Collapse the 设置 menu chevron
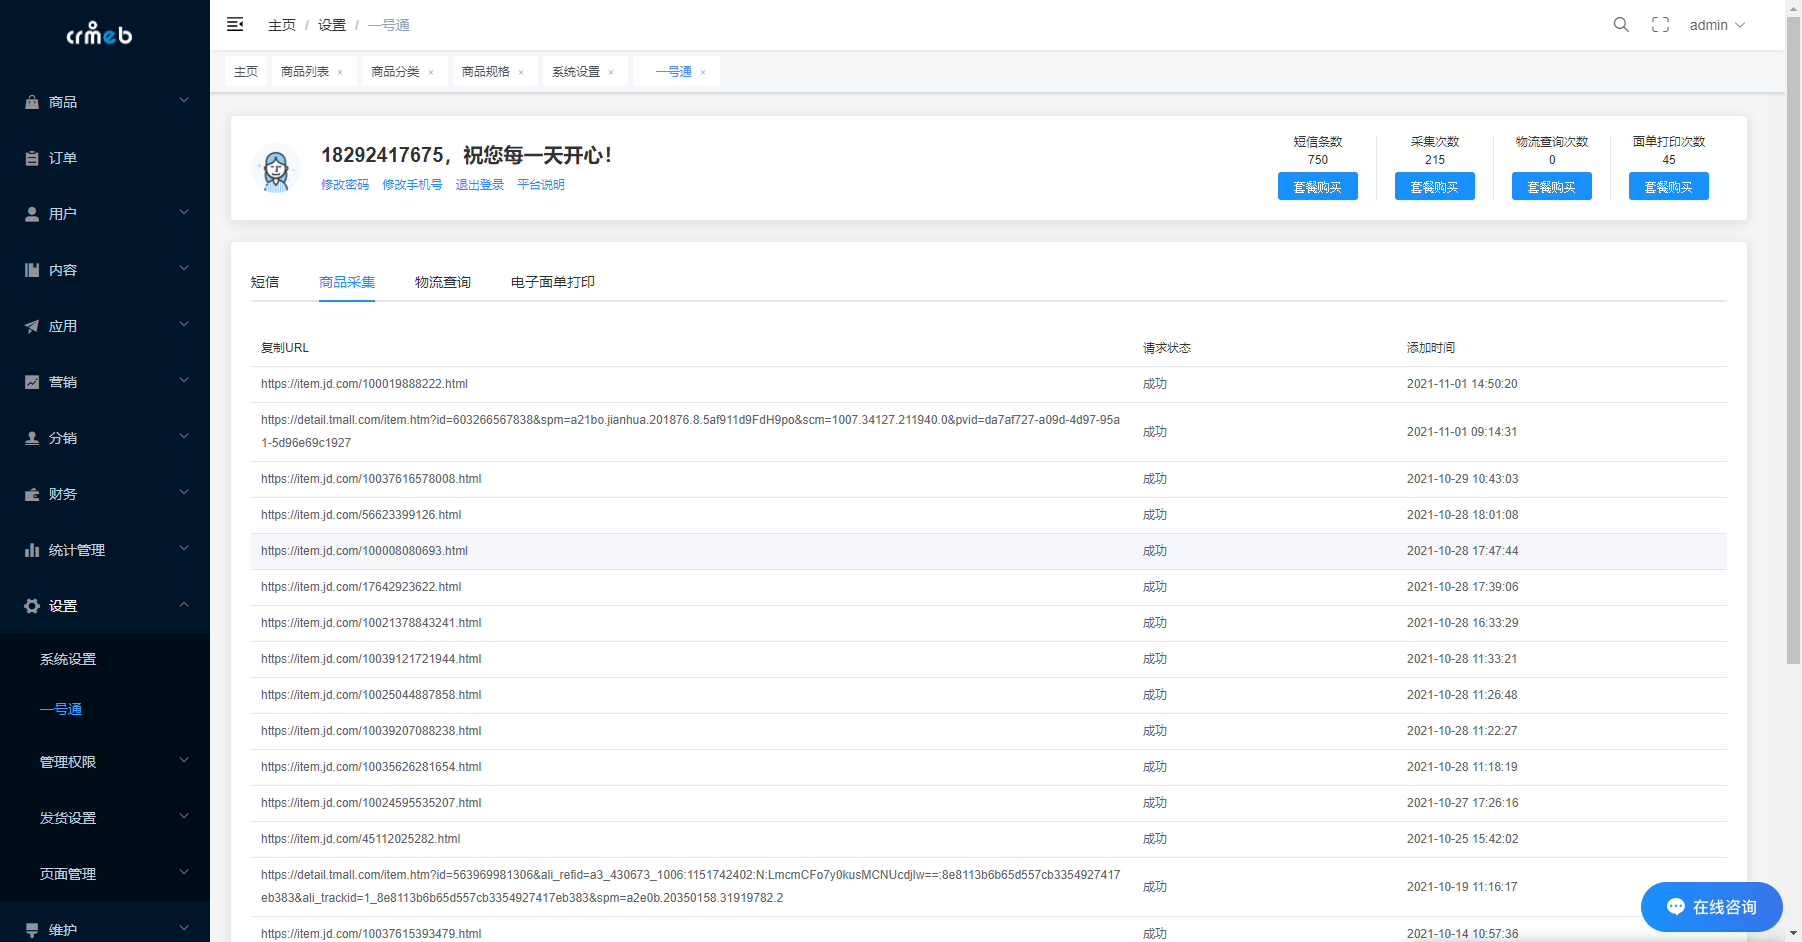This screenshot has width=1802, height=942. point(184,604)
